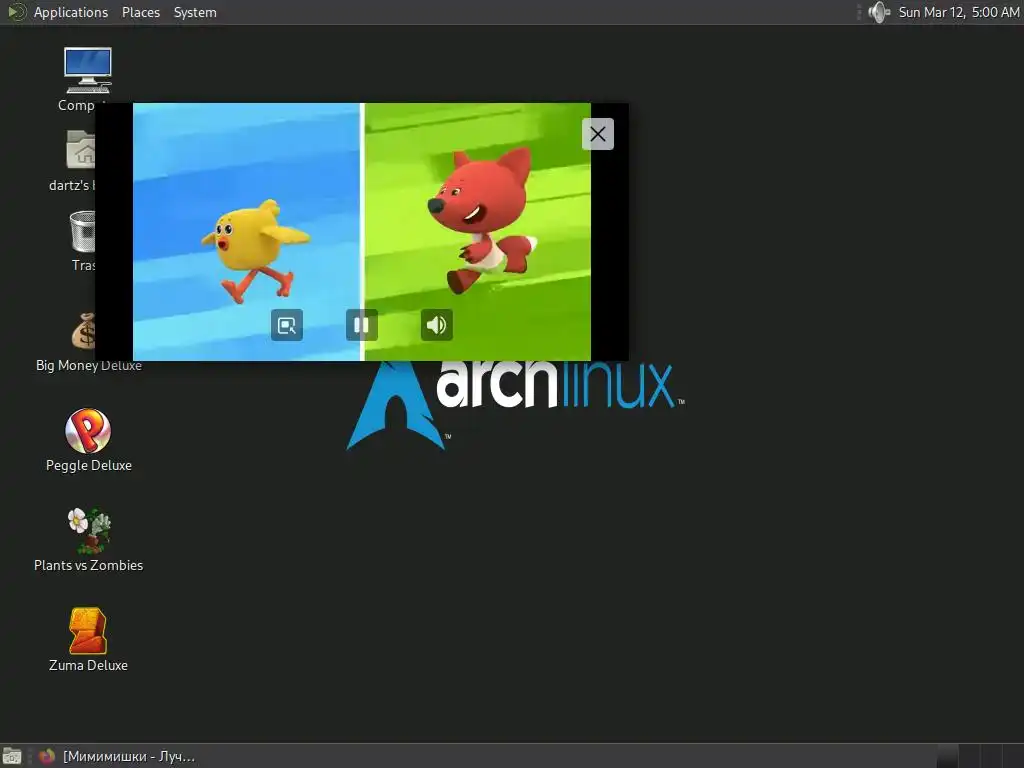The height and width of the screenshot is (768, 1024).
Task: Select the Computer desktop icon
Action: [x=88, y=71]
